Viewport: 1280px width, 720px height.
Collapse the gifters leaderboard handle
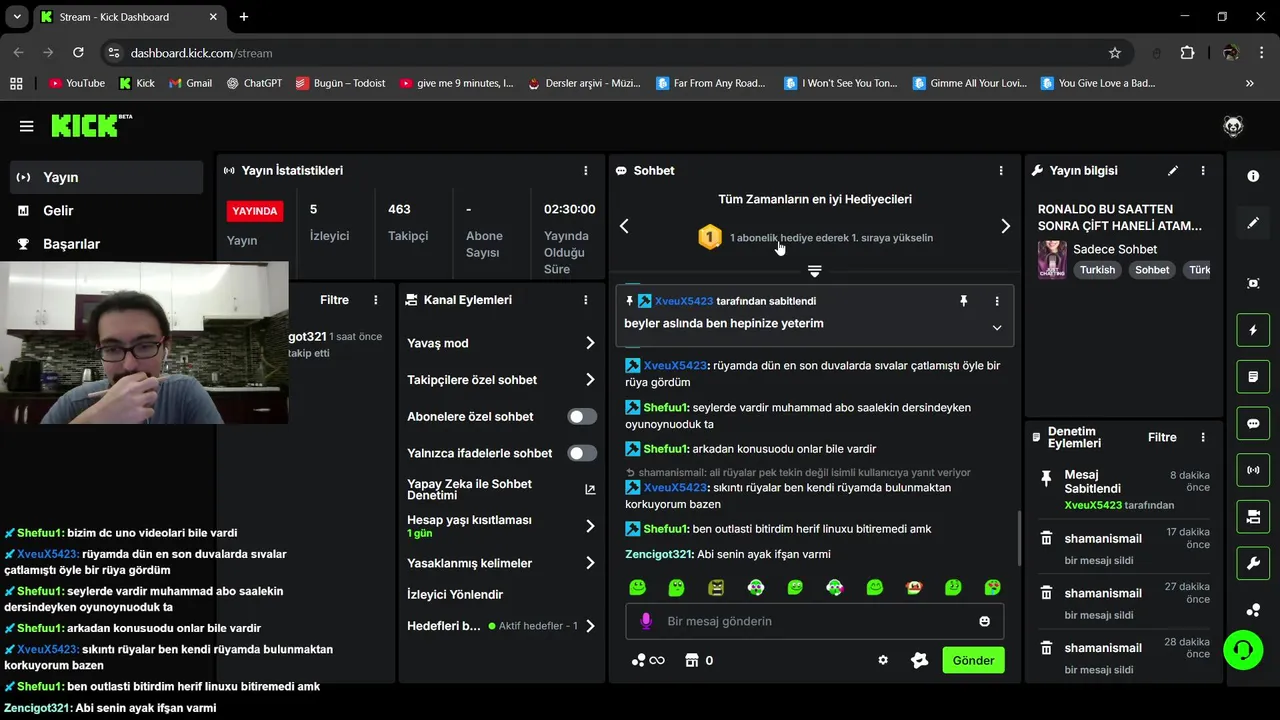click(814, 272)
